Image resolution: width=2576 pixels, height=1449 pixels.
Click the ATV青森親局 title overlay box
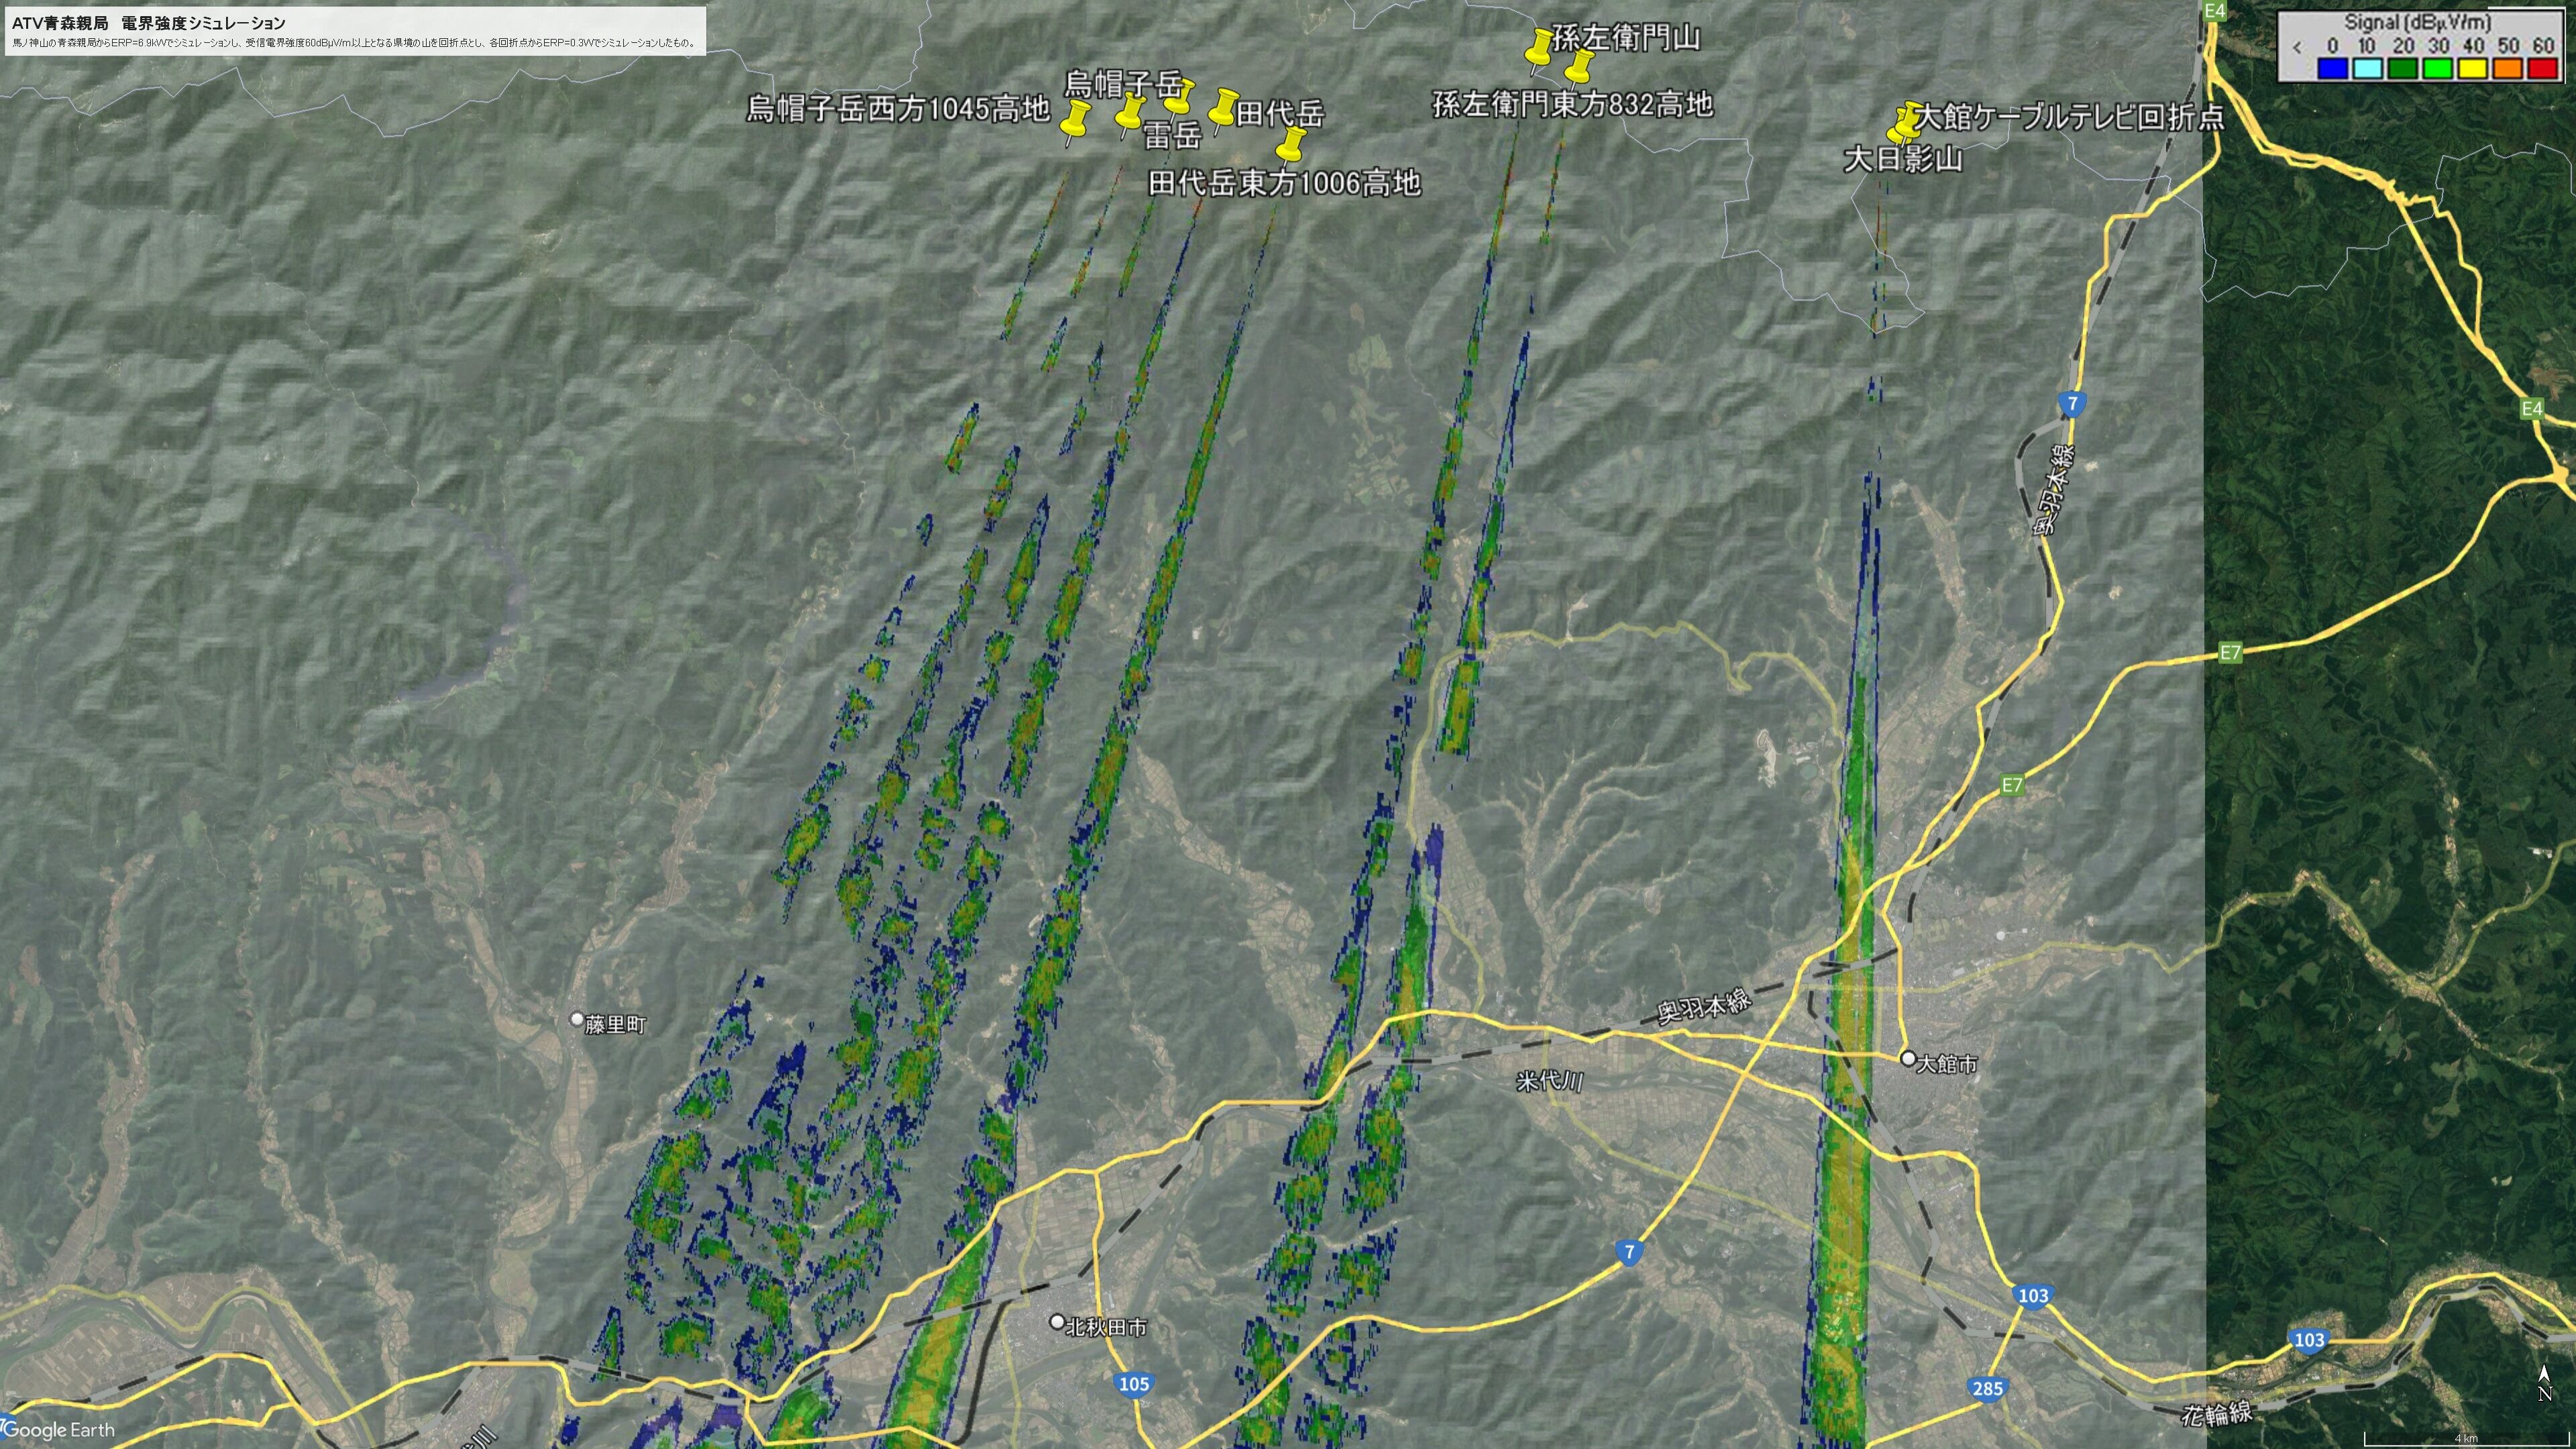pyautogui.click(x=355, y=30)
